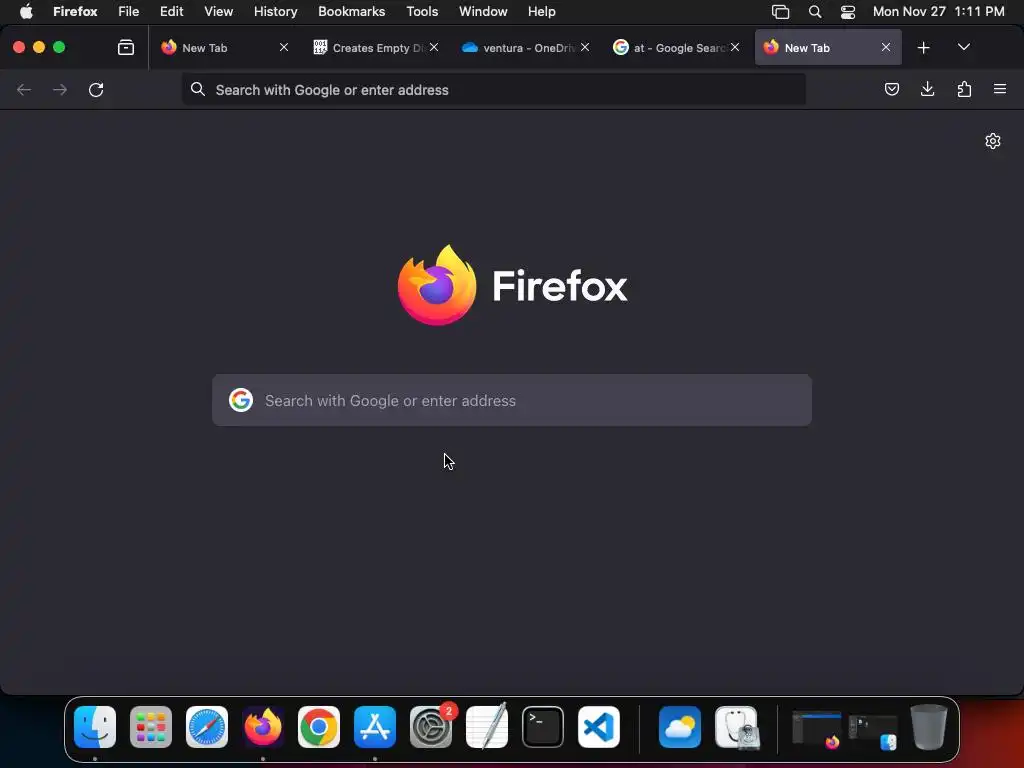Open the Edit menu
The height and width of the screenshot is (768, 1024).
point(172,11)
